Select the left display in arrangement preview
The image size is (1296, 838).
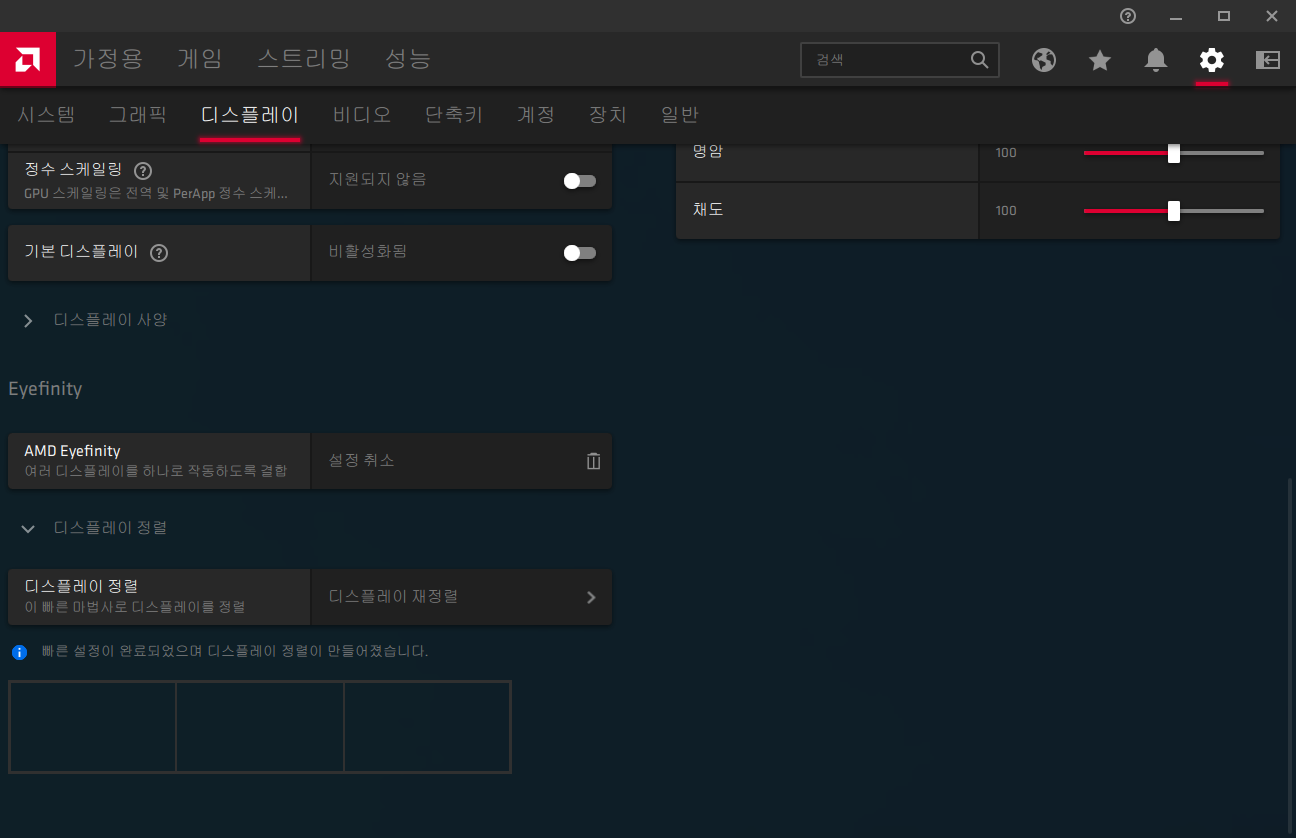[x=93, y=727]
